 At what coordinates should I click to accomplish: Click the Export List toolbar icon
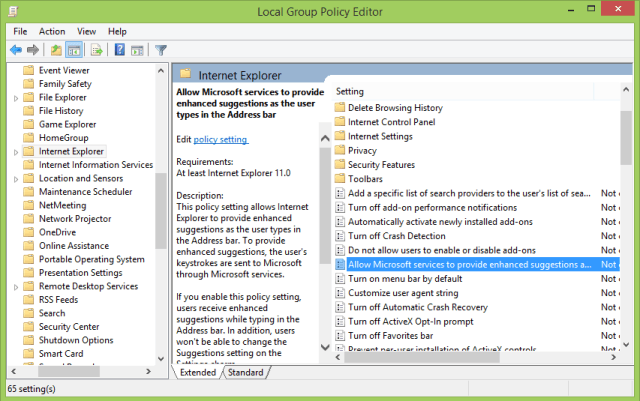coord(97,50)
